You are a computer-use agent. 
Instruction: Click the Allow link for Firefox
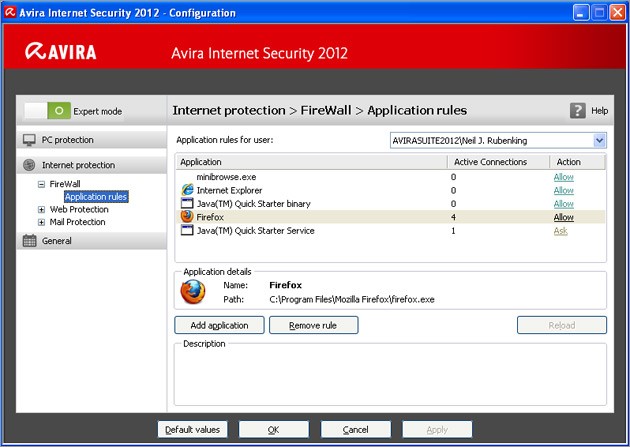pos(563,217)
